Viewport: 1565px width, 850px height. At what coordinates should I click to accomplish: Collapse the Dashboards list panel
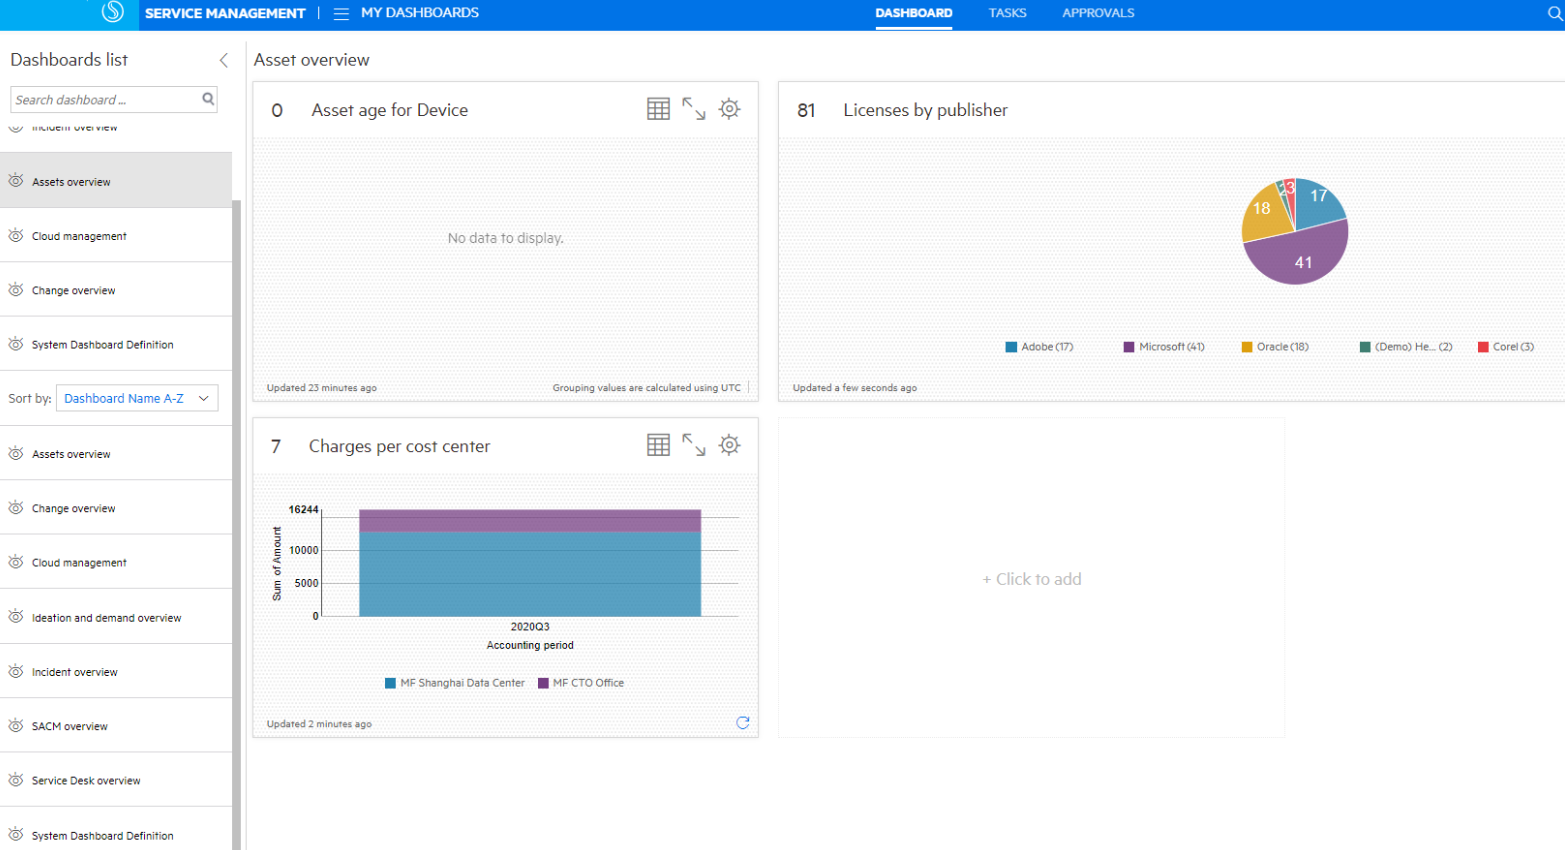point(222,60)
